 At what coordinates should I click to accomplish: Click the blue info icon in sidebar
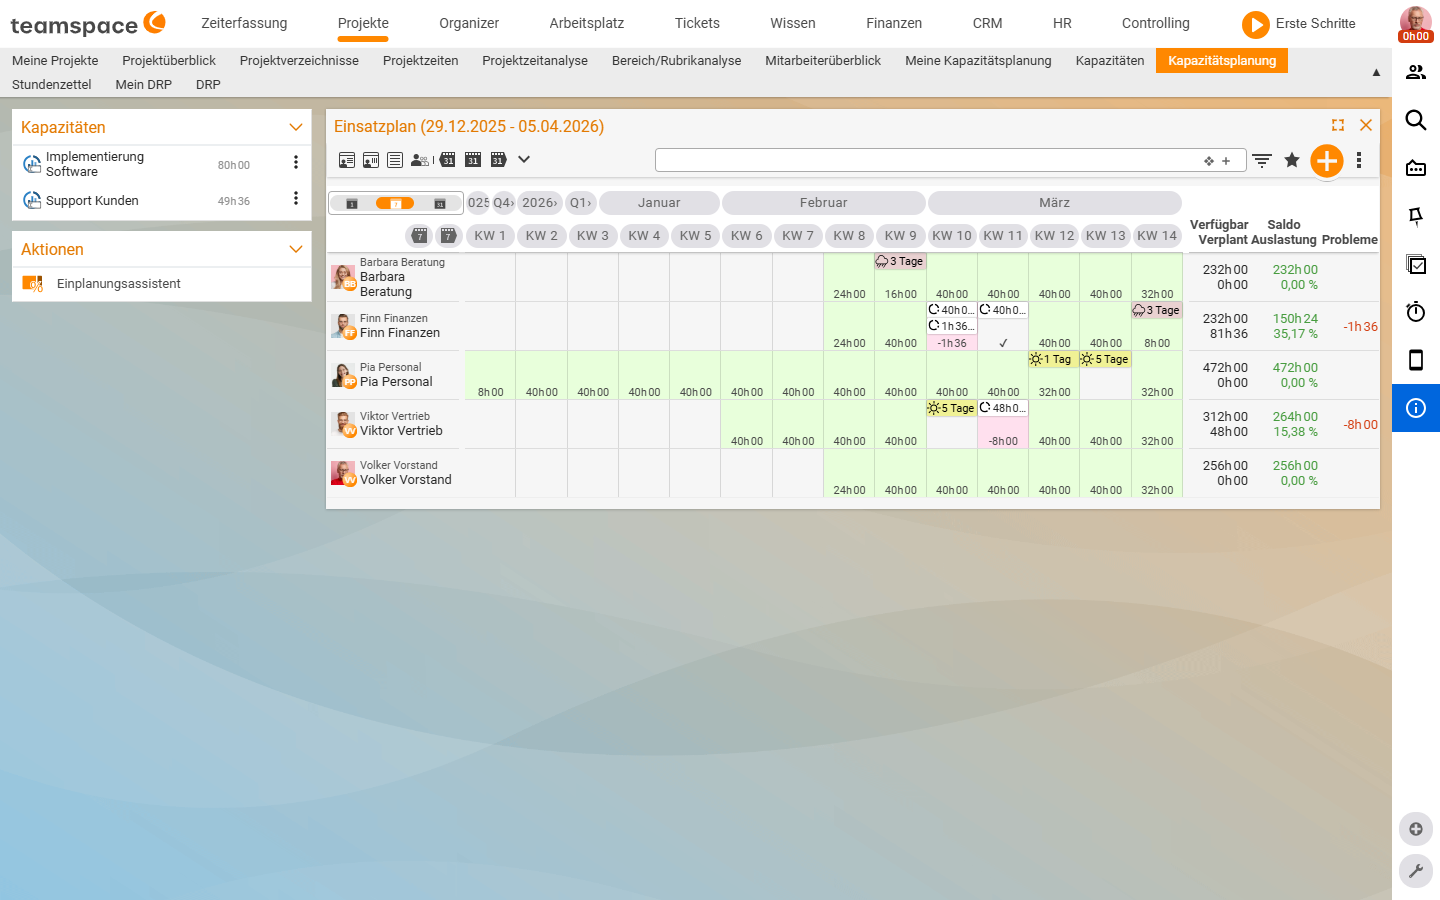point(1416,408)
